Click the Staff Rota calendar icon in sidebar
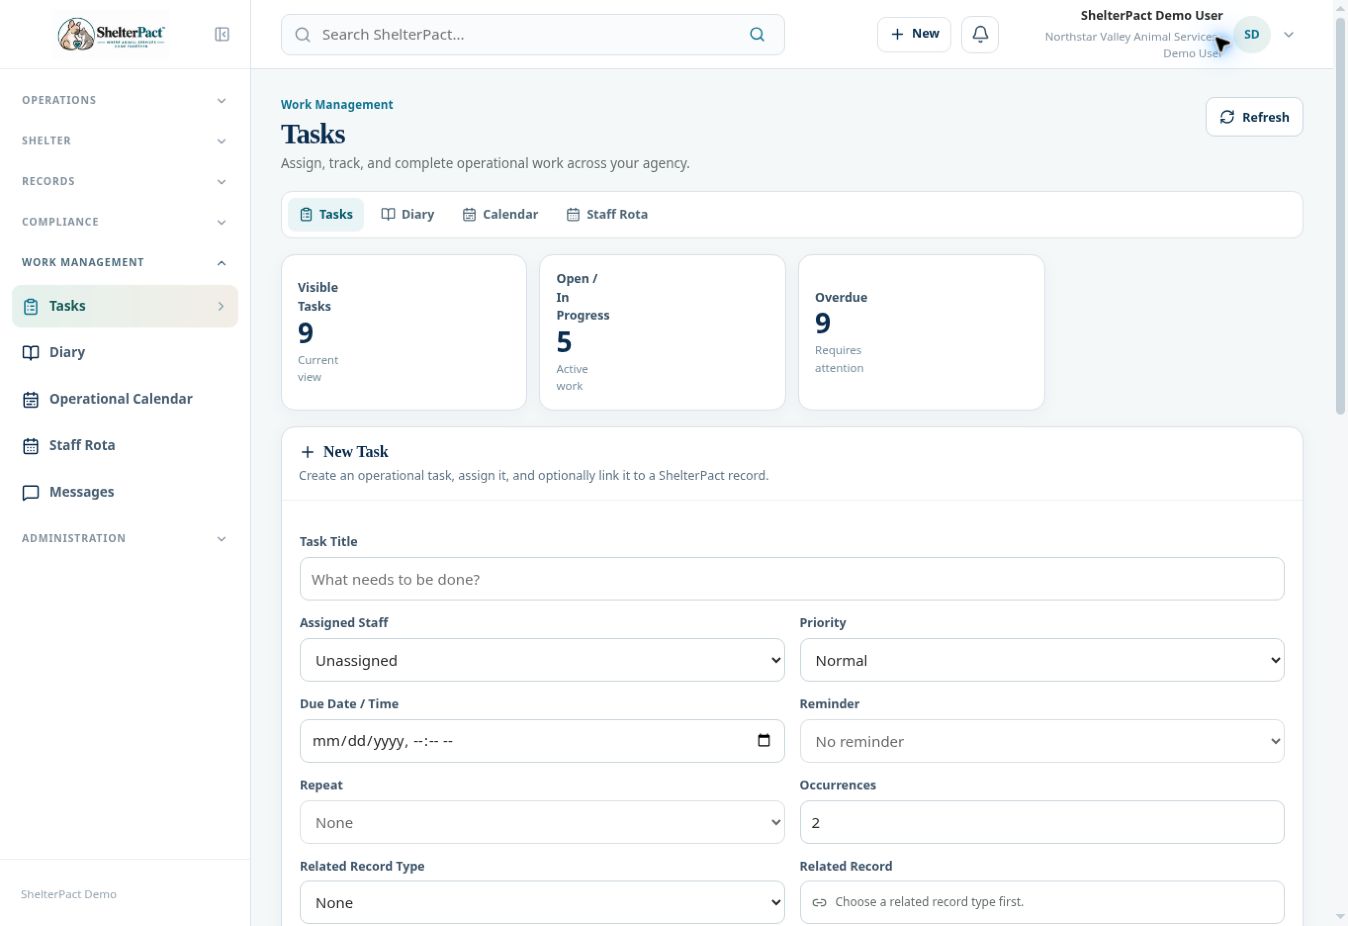 pos(31,445)
